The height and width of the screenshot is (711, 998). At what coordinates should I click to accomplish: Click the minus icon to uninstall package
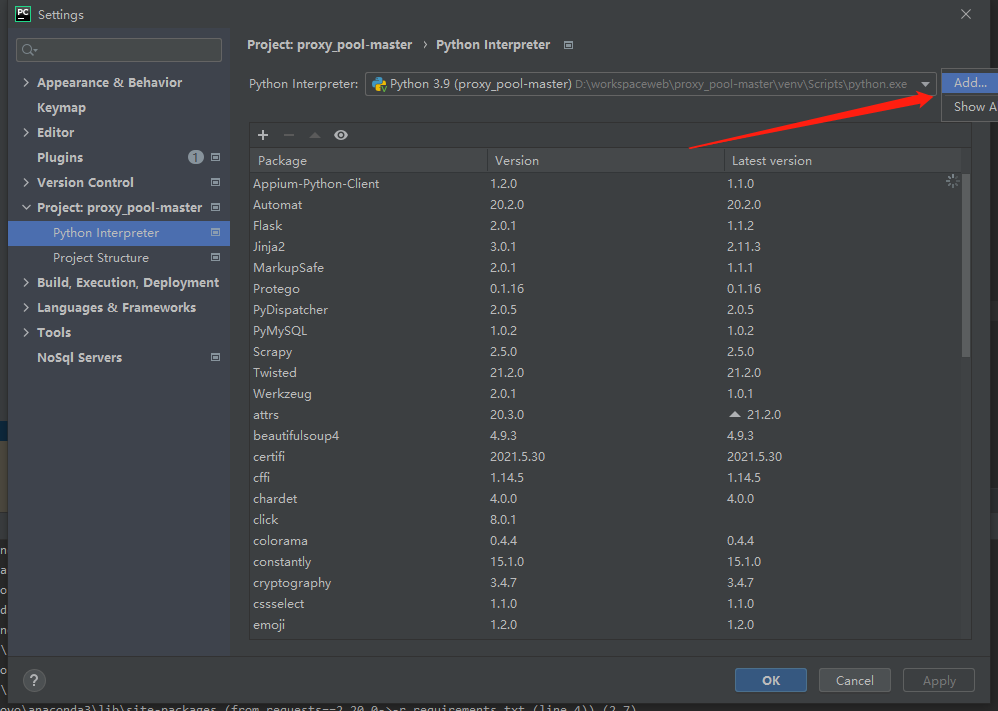289,135
